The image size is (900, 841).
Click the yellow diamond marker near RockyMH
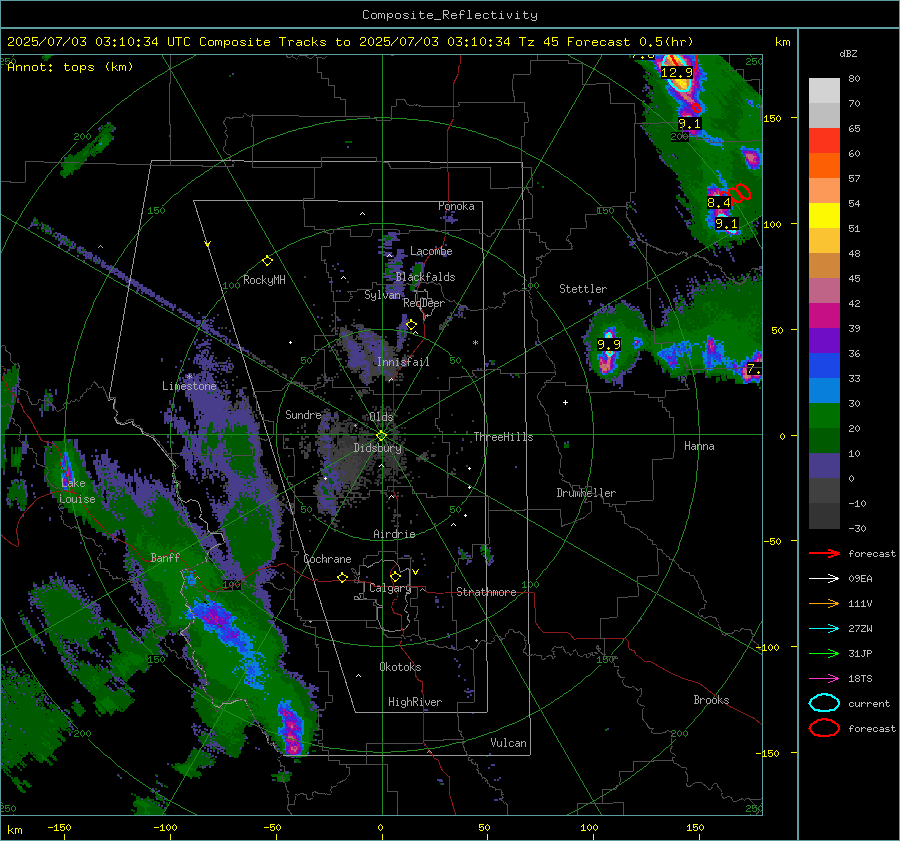267,261
